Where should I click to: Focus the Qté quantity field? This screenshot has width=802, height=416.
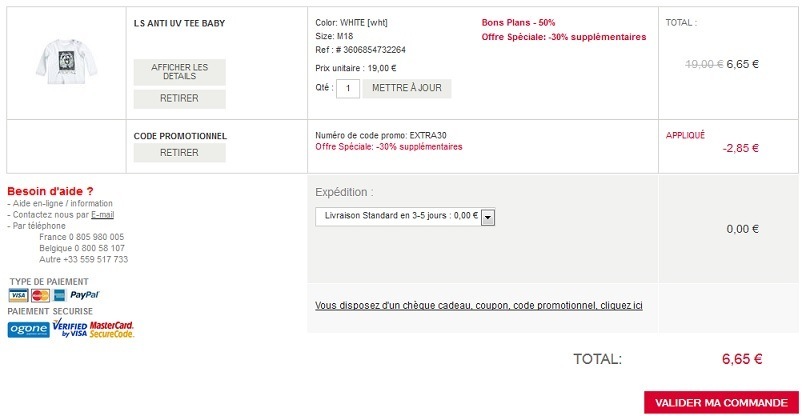(348, 88)
